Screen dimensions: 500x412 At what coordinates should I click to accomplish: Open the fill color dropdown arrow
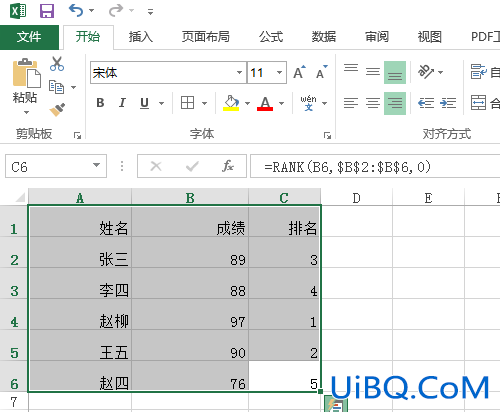click(x=247, y=103)
